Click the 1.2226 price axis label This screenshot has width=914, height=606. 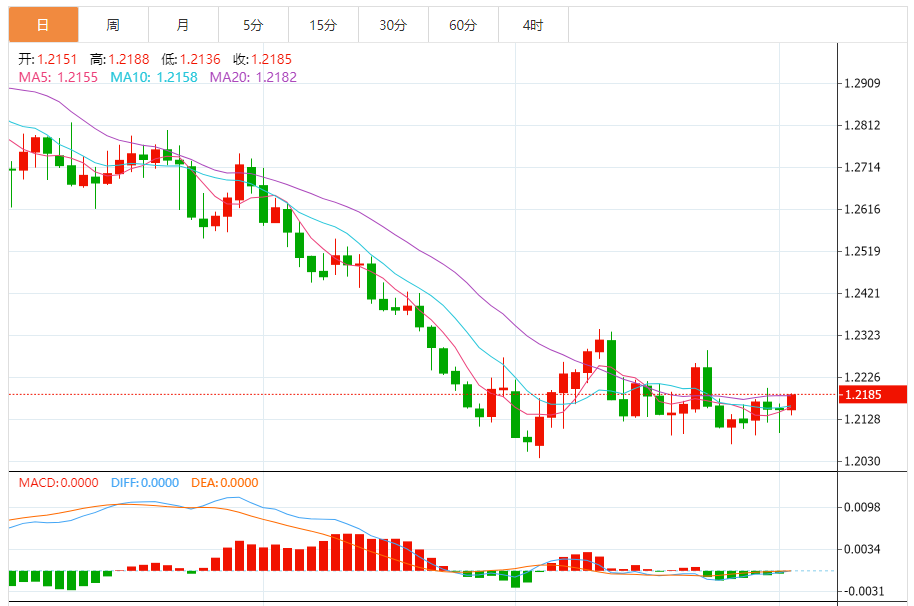point(862,377)
